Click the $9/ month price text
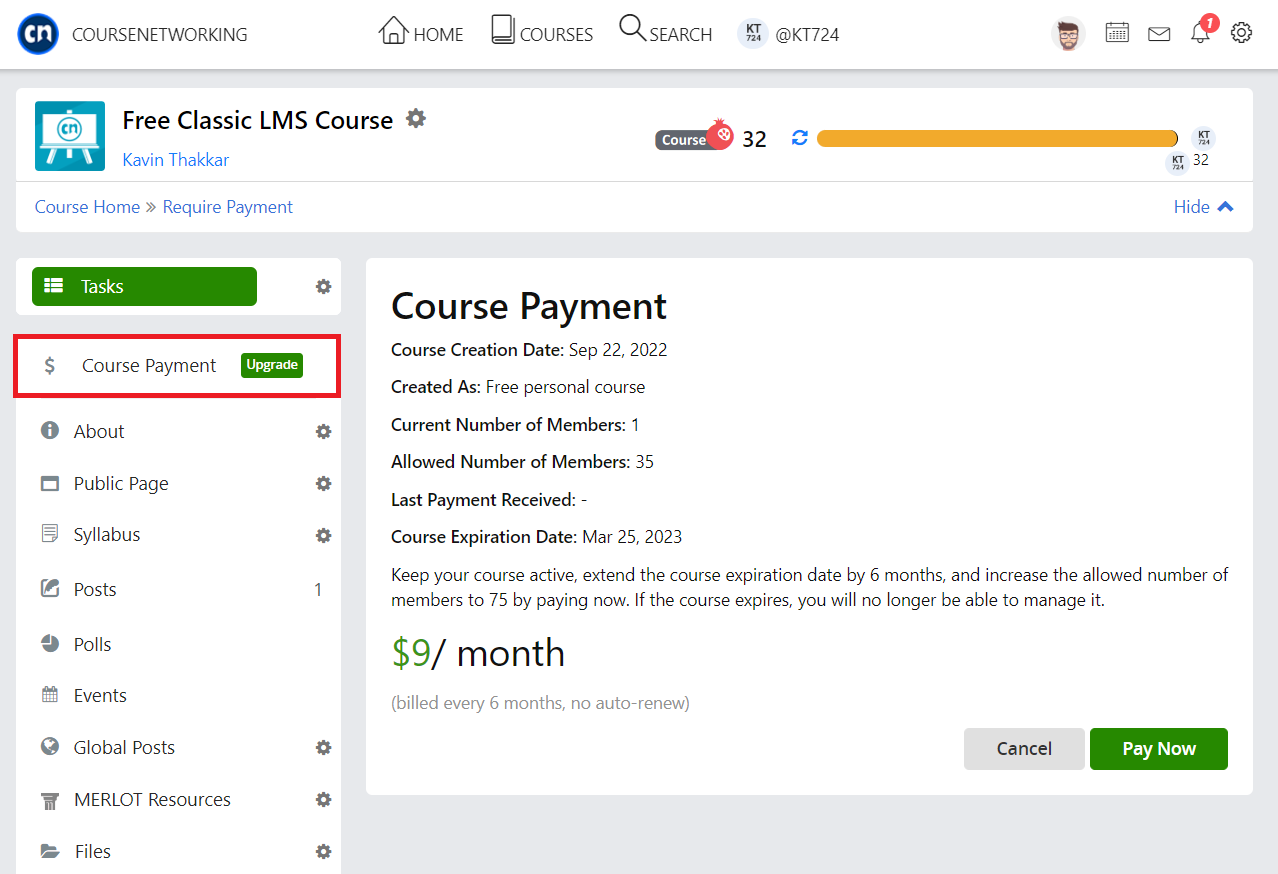The image size is (1278, 874). [x=478, y=653]
